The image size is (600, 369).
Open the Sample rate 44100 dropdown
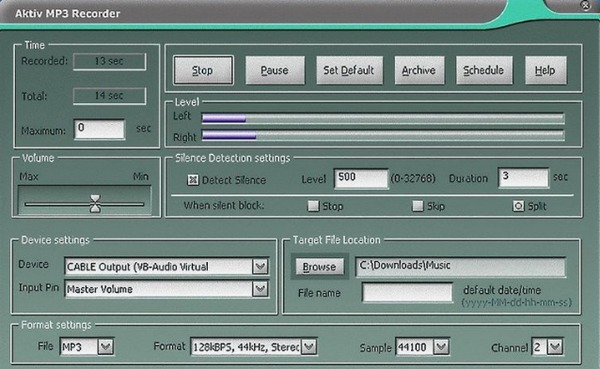pyautogui.click(x=441, y=347)
